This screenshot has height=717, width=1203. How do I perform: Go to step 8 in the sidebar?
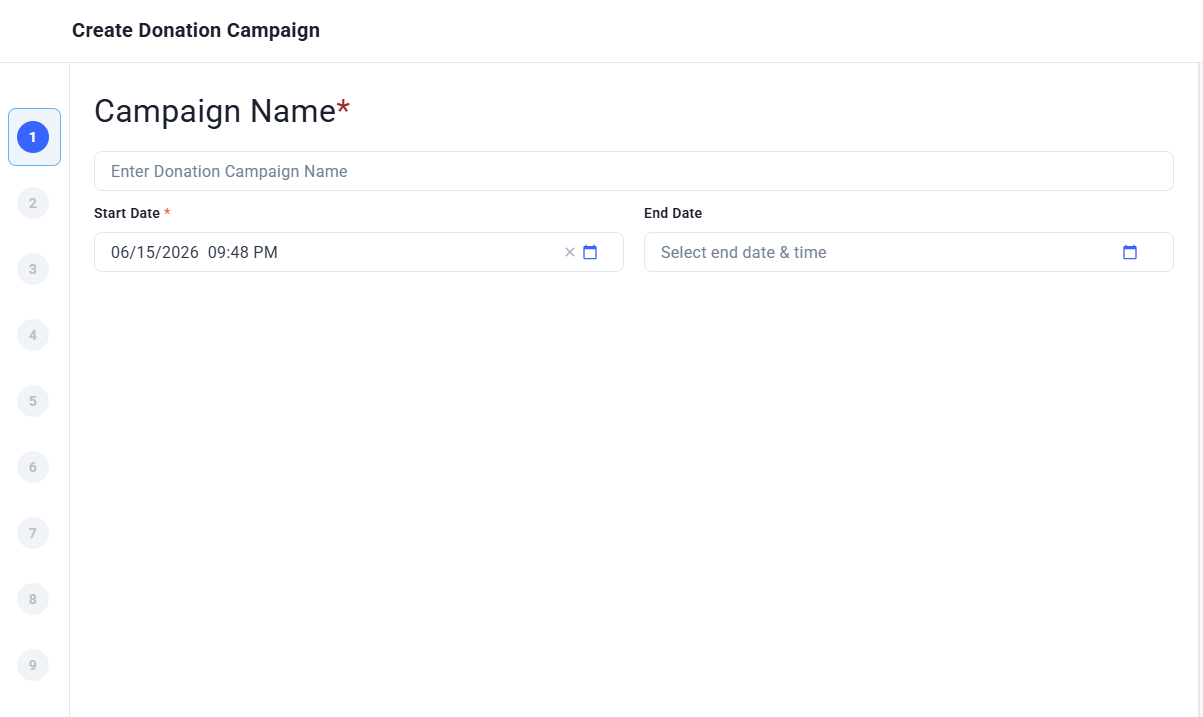[33, 599]
